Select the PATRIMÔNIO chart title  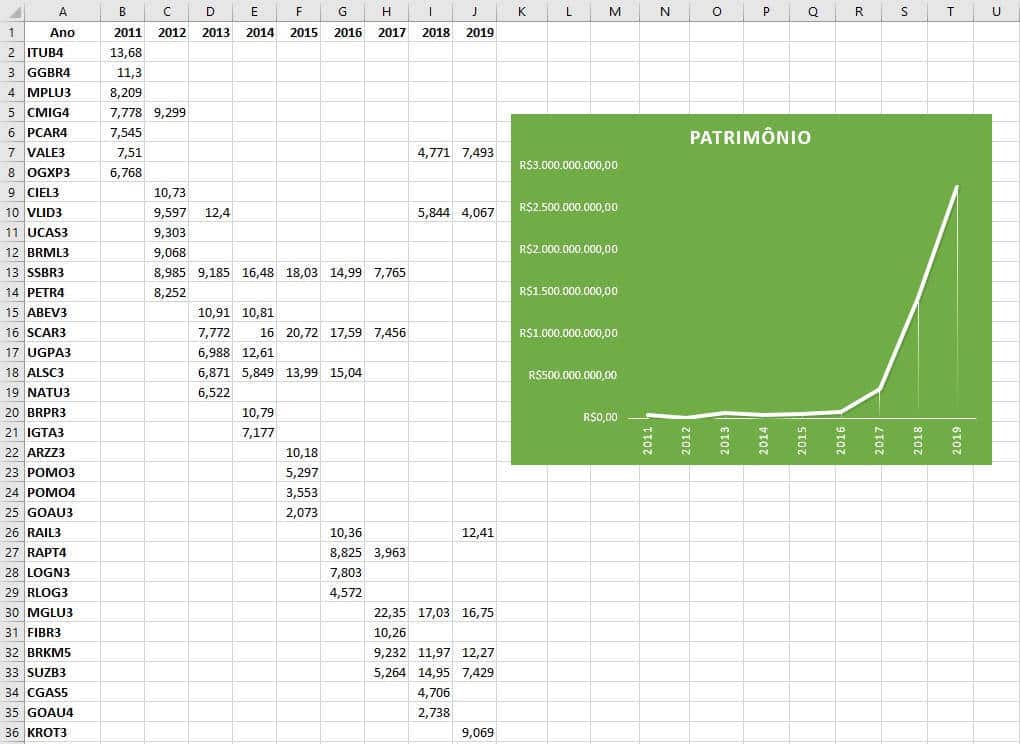750,138
